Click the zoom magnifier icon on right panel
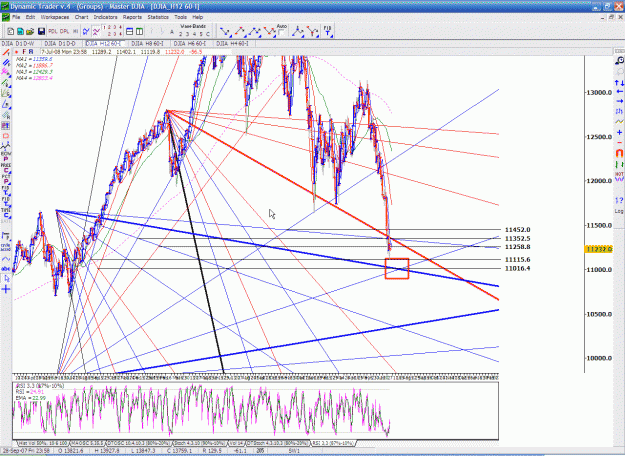Image resolution: width=625 pixels, height=456 pixels. (619, 61)
